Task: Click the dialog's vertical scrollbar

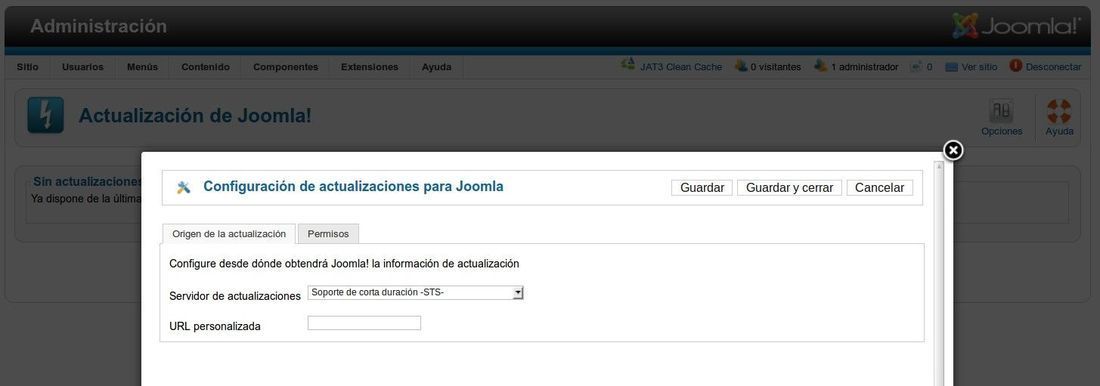Action: click(939, 274)
